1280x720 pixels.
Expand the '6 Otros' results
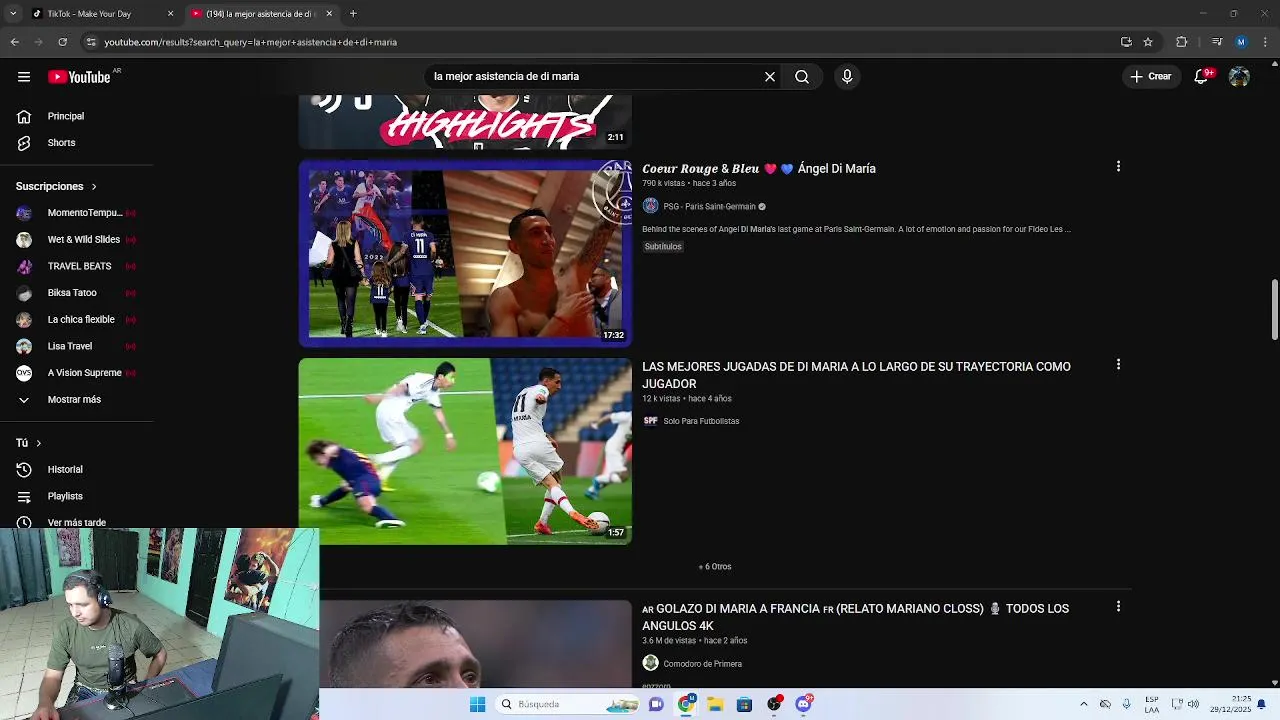click(x=715, y=567)
